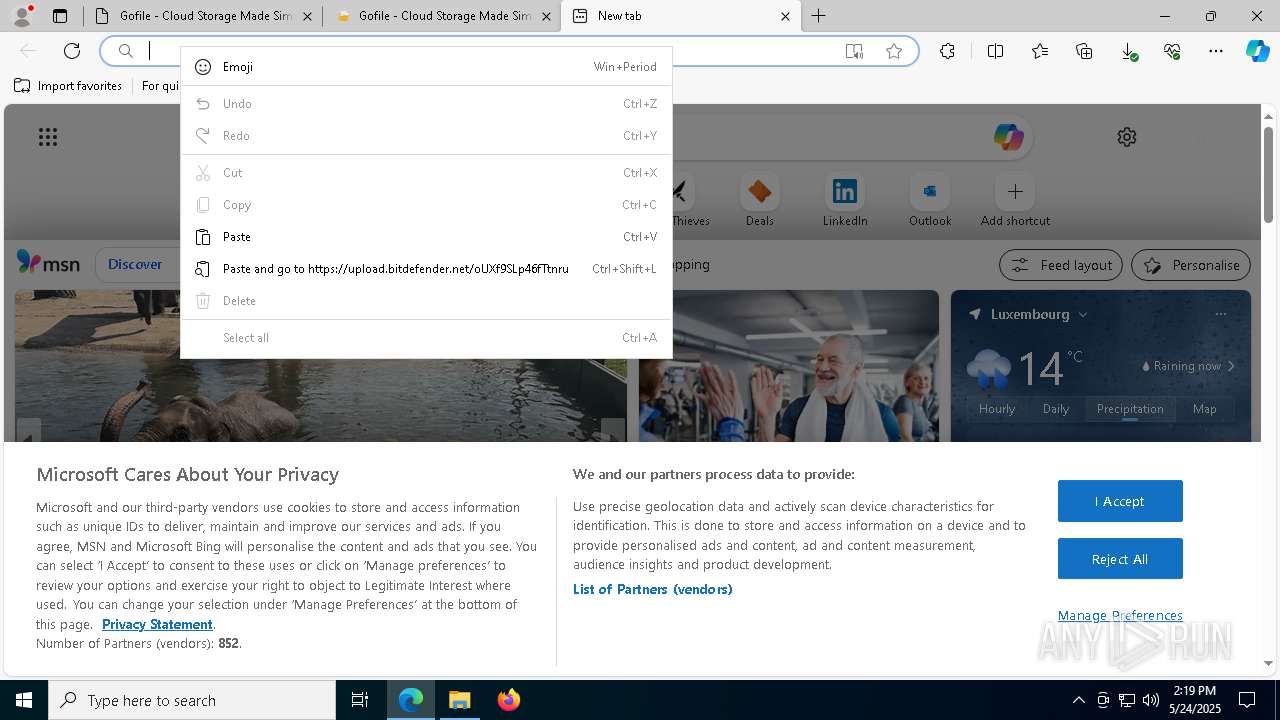
Task: Select Daily weather tab
Action: click(x=1056, y=409)
